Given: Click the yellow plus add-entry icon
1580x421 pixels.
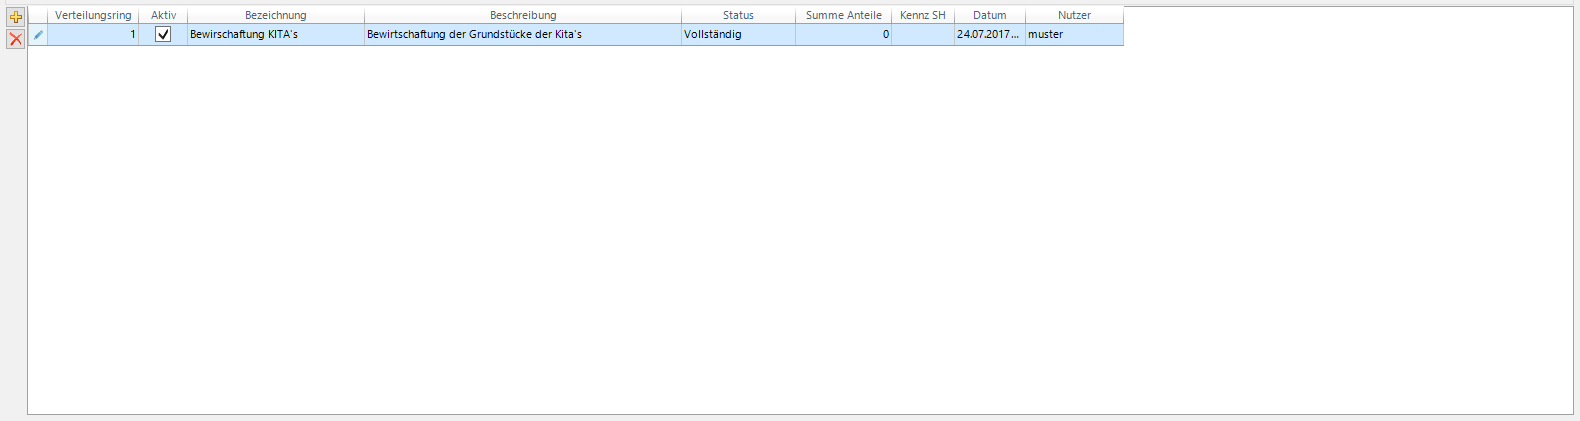Looking at the screenshot, I should [15, 17].
